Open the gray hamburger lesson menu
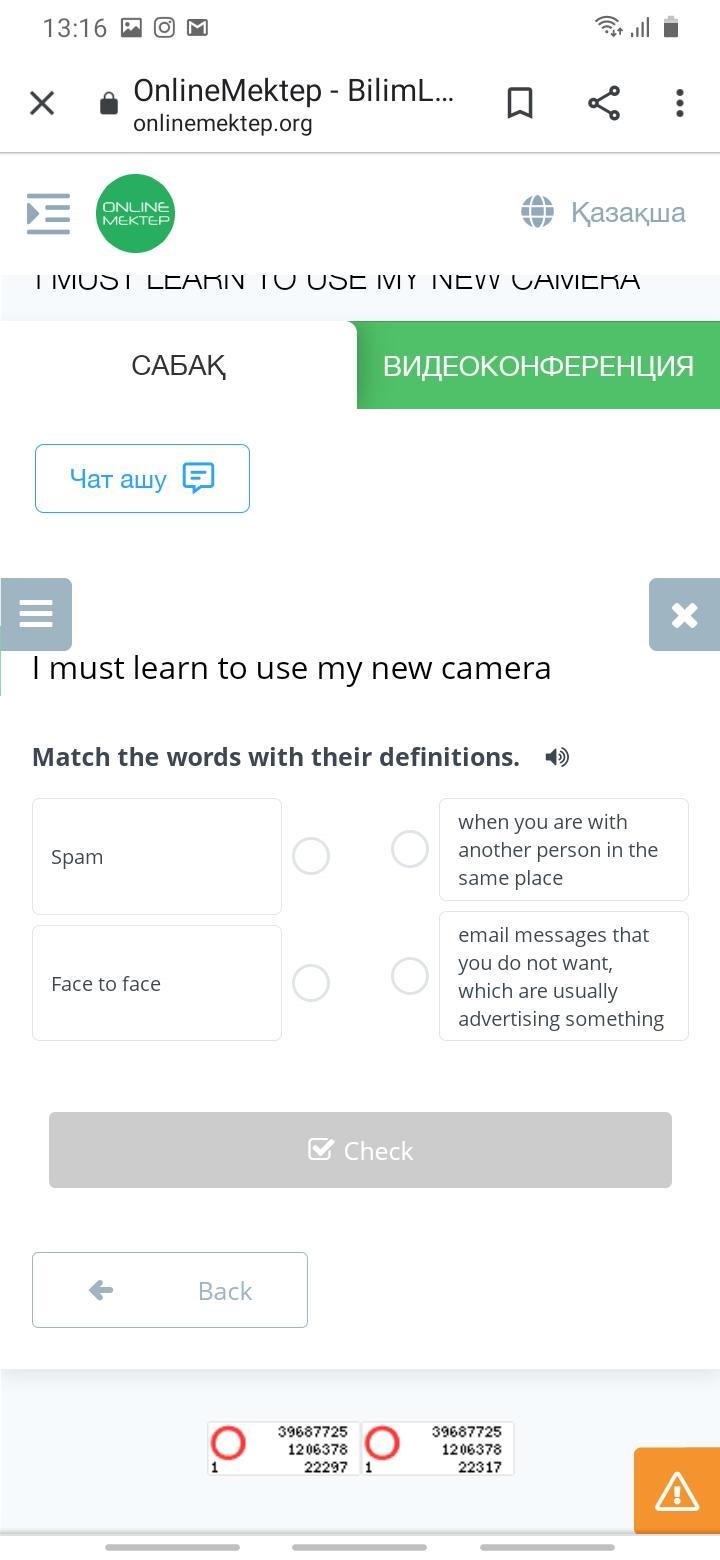Image resolution: width=720 pixels, height=1560 pixels. (36, 614)
